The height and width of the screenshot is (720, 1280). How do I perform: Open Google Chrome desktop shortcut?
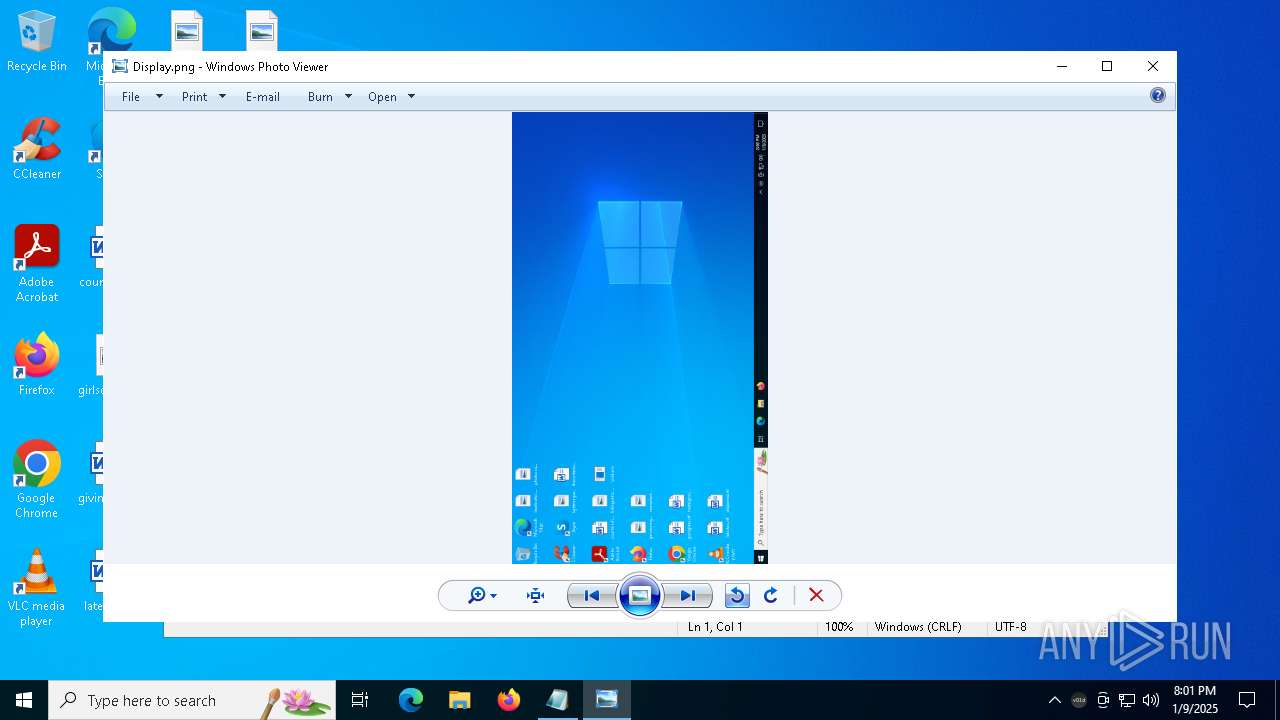tap(37, 480)
